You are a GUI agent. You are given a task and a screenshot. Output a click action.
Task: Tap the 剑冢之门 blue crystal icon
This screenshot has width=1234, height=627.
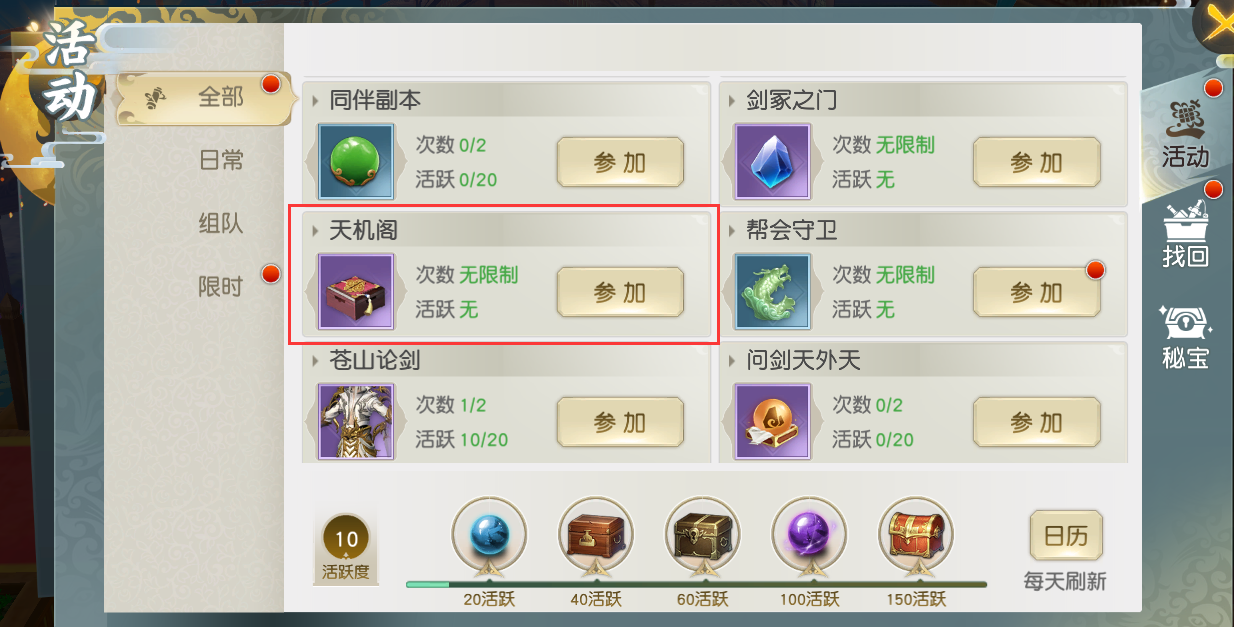coord(773,161)
